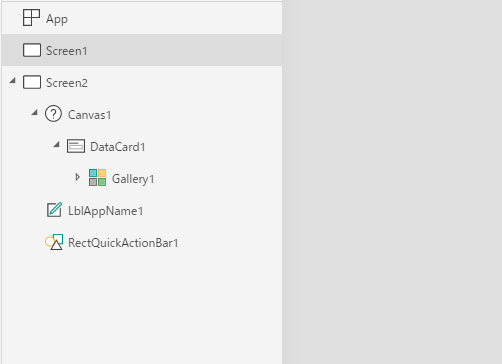Click the Canvas1 question mark icon
Image resolution: width=502 pixels, height=364 pixels.
[x=53, y=114]
